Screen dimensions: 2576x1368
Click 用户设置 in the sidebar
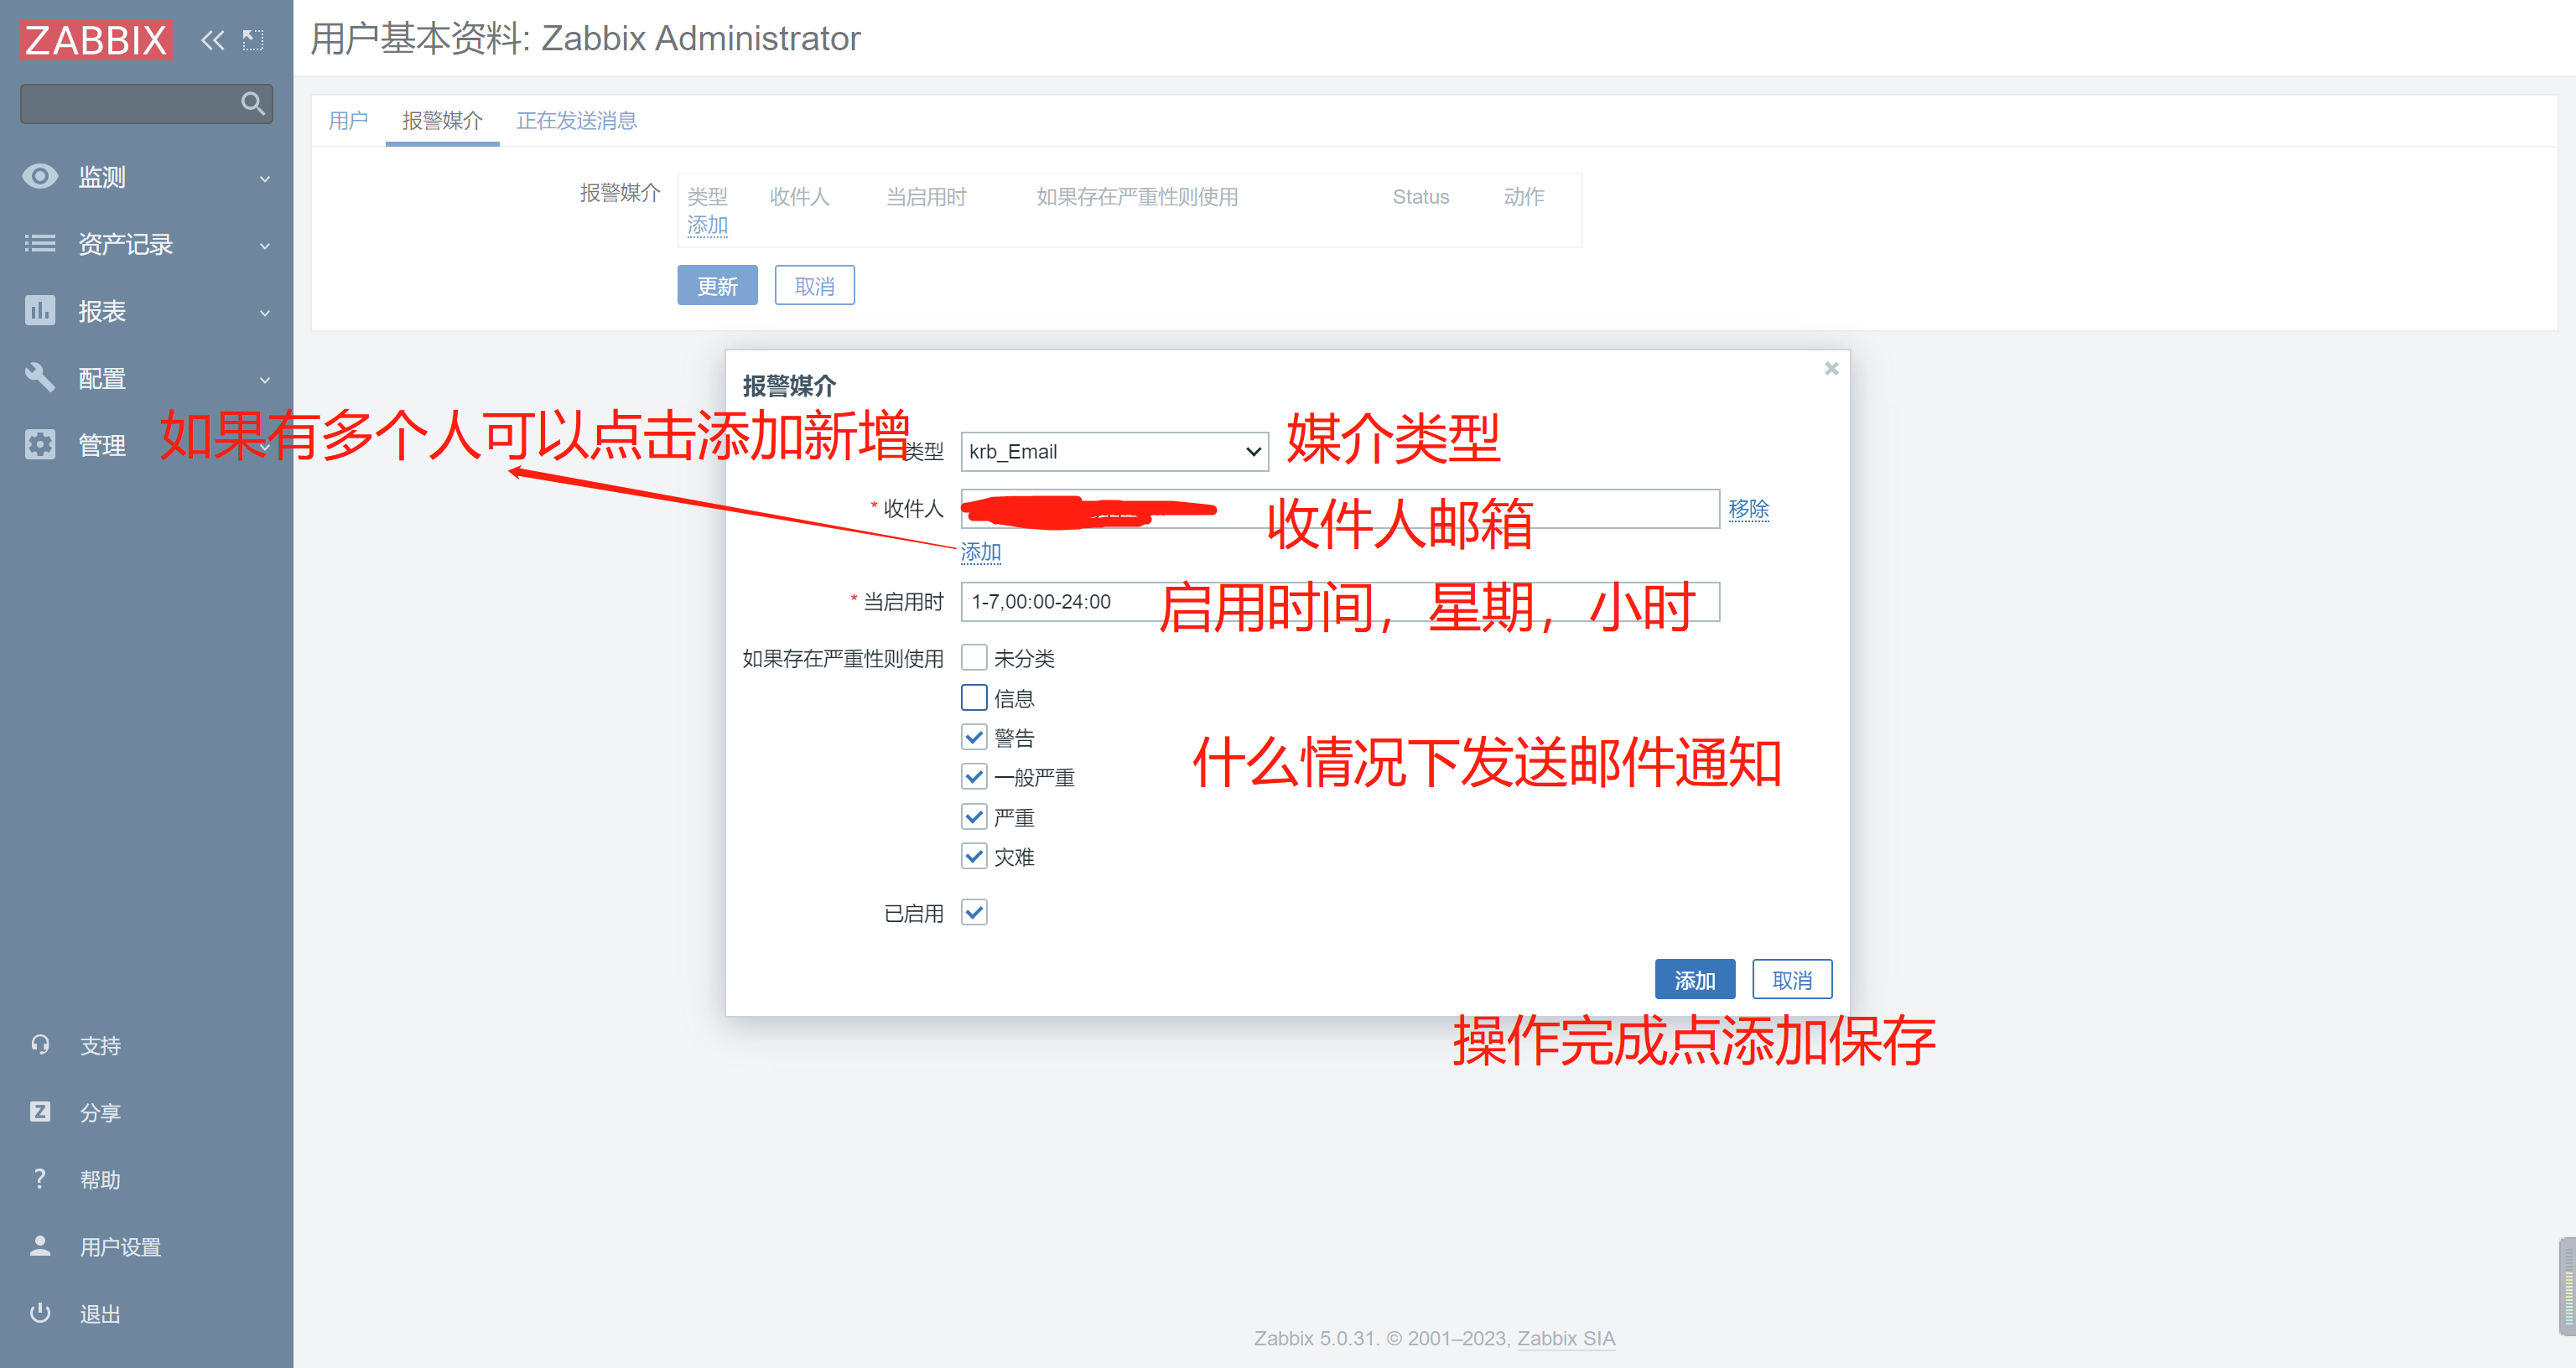click(x=120, y=1247)
